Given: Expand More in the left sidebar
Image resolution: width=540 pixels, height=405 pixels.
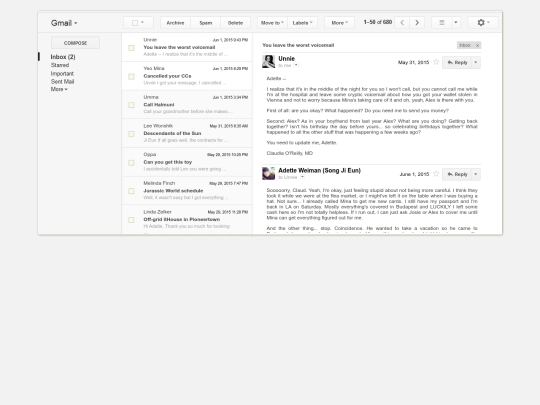Looking at the screenshot, I should point(59,89).
